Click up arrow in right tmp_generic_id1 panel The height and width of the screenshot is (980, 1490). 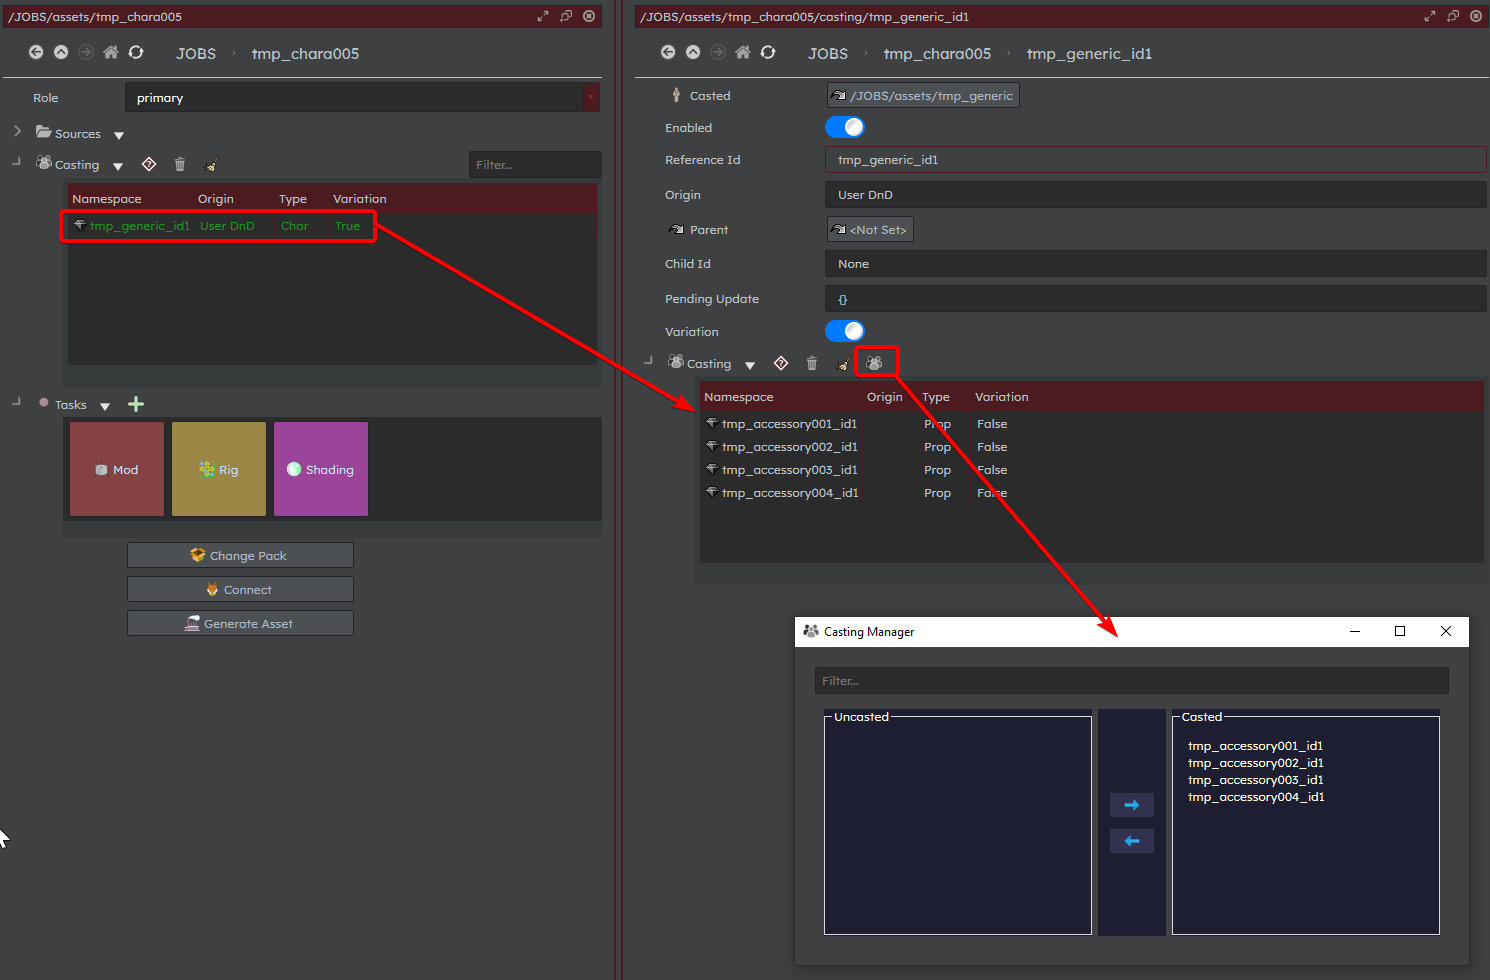tap(693, 52)
